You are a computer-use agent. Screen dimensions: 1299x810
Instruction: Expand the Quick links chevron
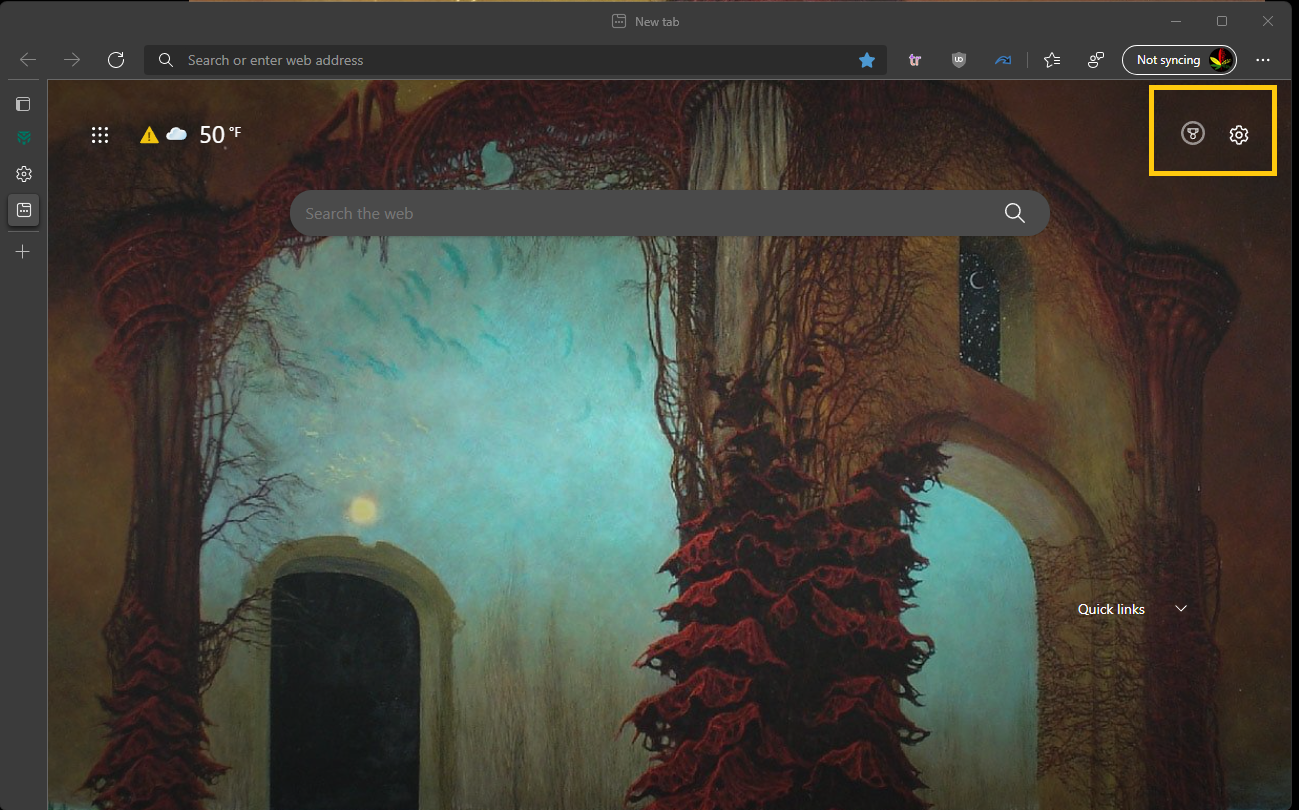(1181, 608)
